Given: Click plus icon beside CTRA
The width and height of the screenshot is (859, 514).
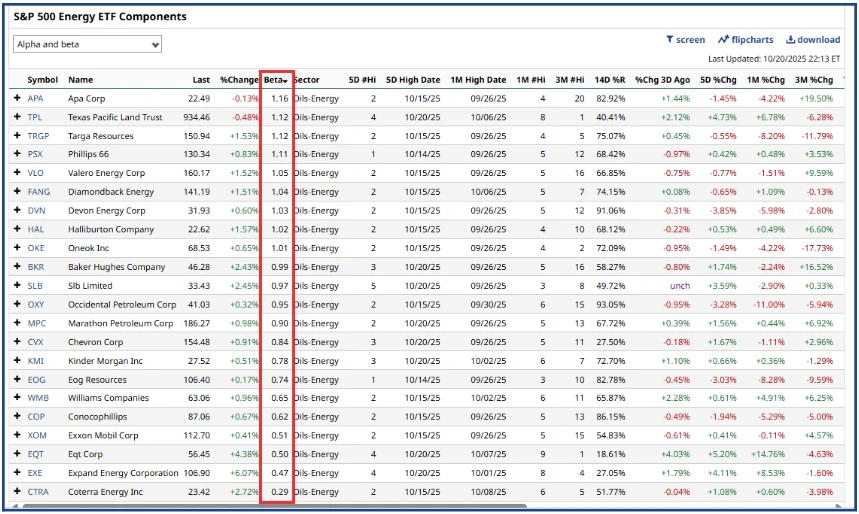Looking at the screenshot, I should (x=16, y=492).
